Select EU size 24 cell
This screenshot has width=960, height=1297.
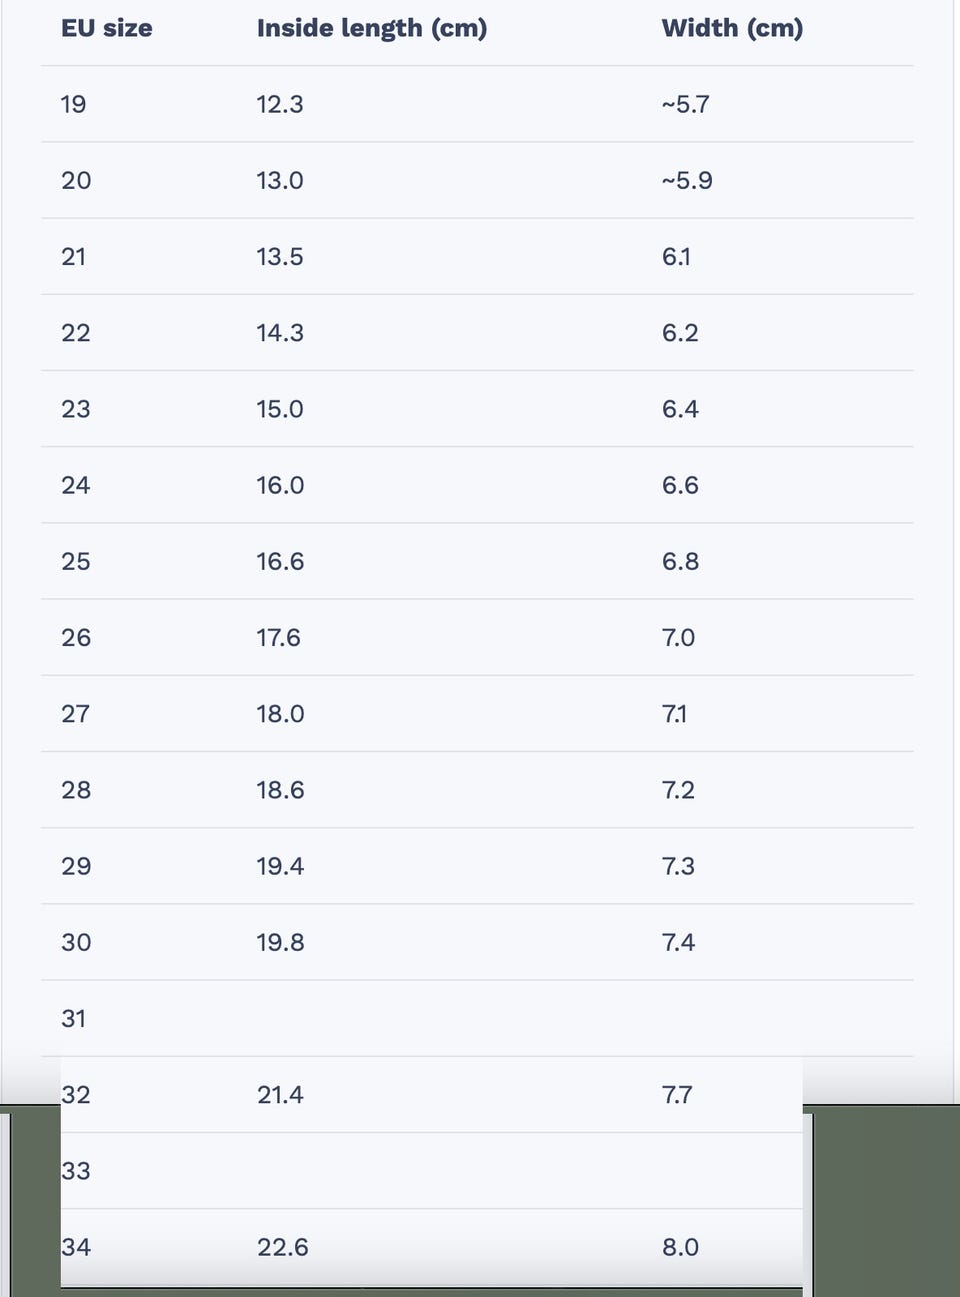[x=76, y=485]
